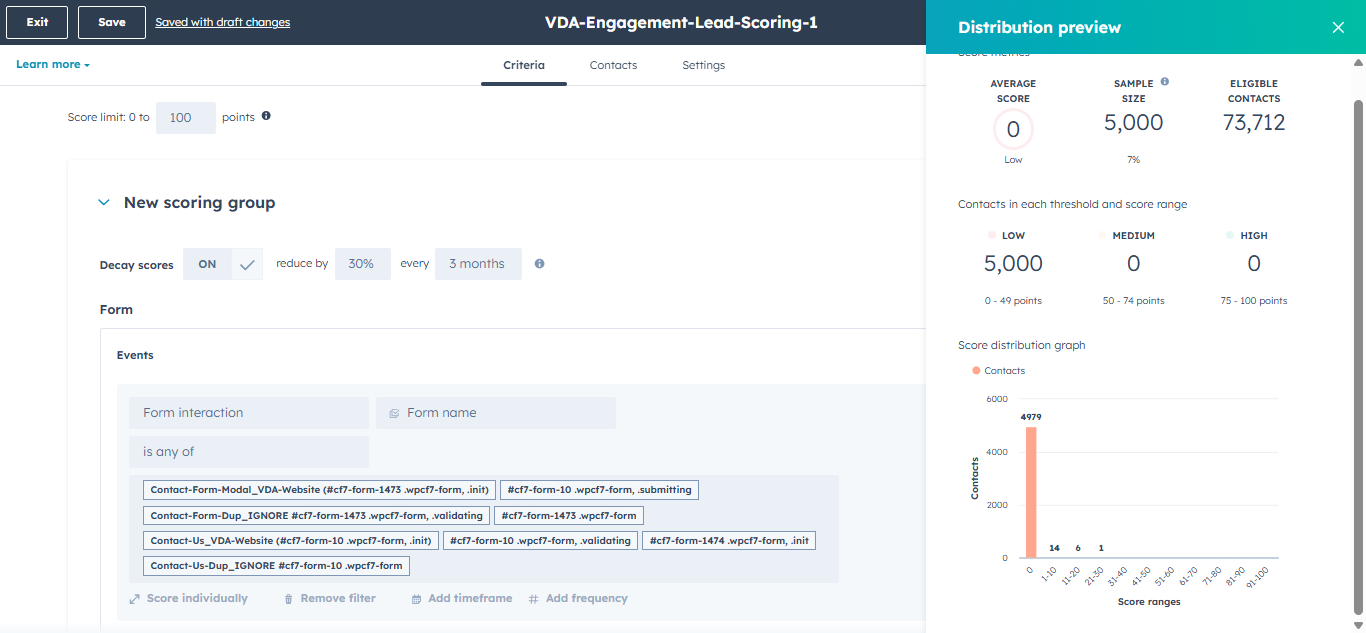Click the Score individually arrows icon
Screen dimensions: 1366x633
(x=135, y=599)
